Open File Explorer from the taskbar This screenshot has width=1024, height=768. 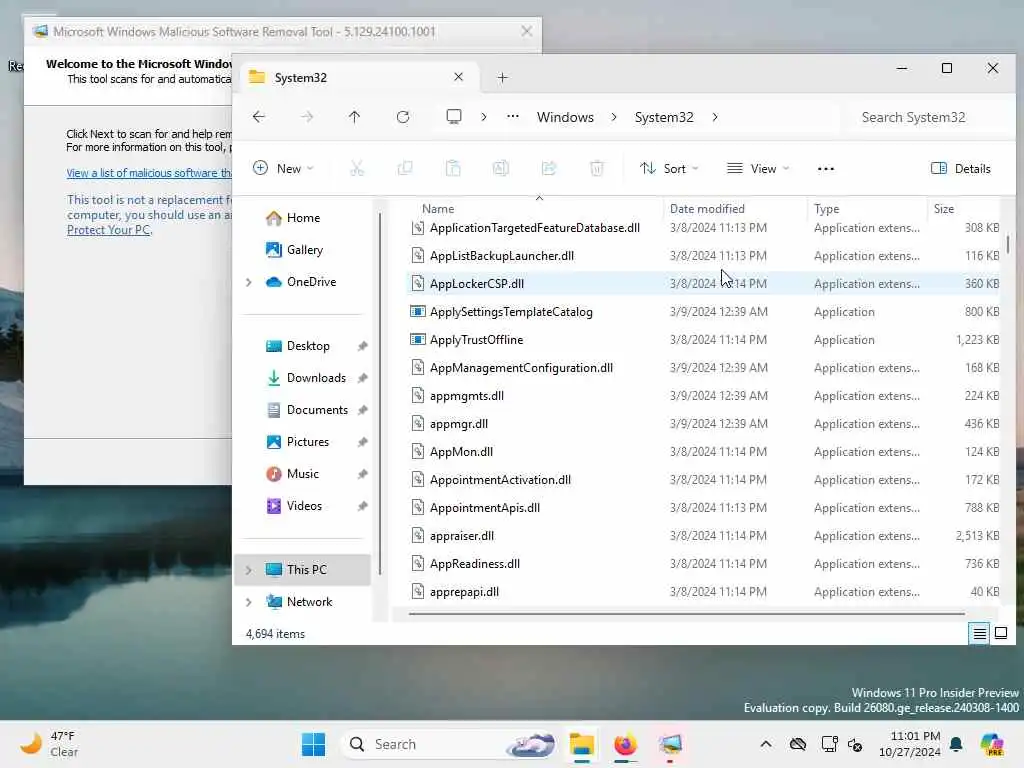click(x=581, y=744)
